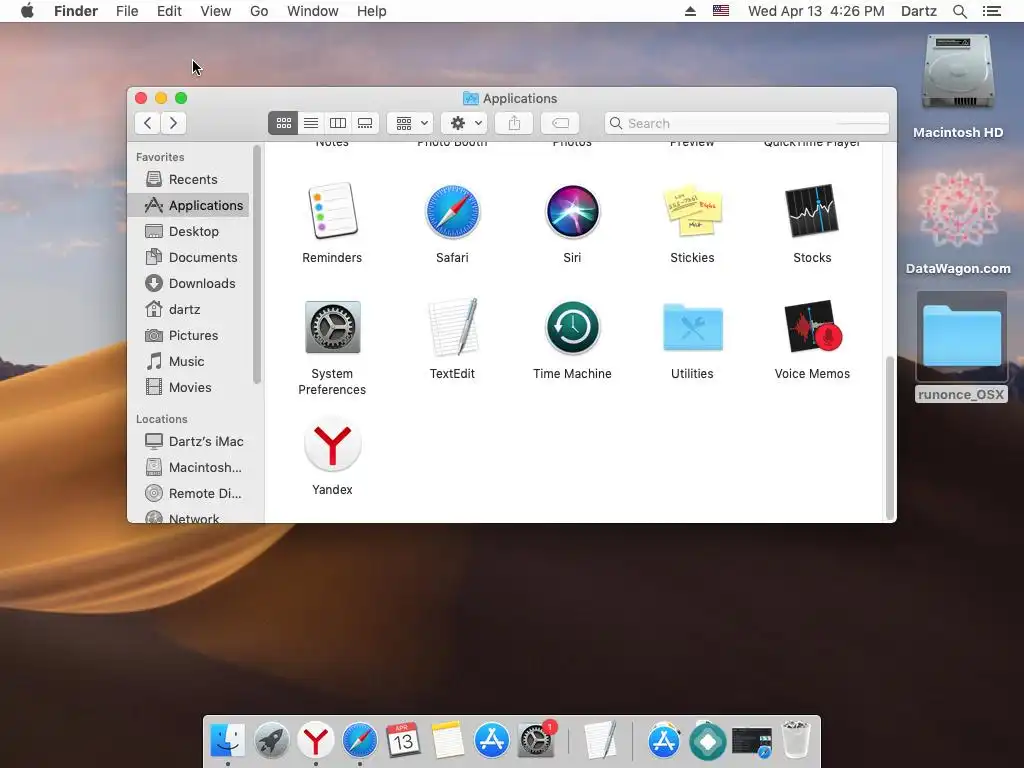Open the Apple menu
1024x768 pixels.
pyautogui.click(x=27, y=11)
